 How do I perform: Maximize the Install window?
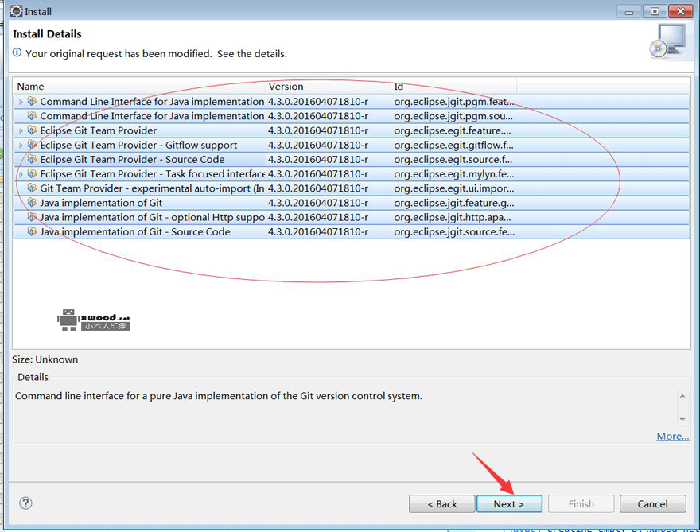(x=654, y=11)
